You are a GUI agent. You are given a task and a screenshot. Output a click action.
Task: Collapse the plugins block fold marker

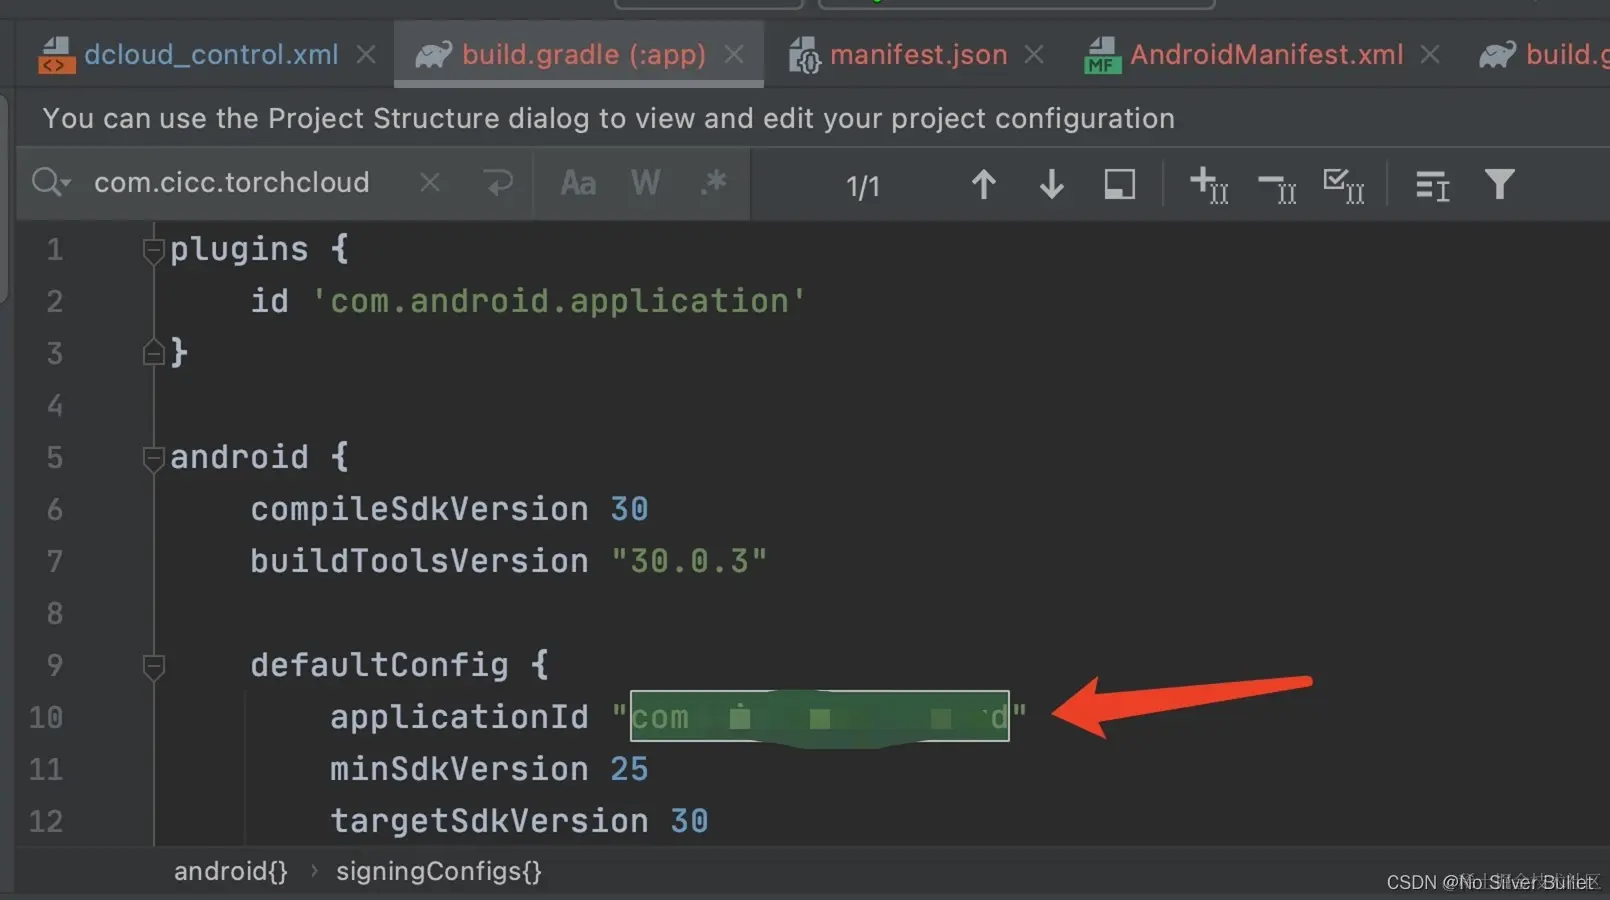pos(153,250)
